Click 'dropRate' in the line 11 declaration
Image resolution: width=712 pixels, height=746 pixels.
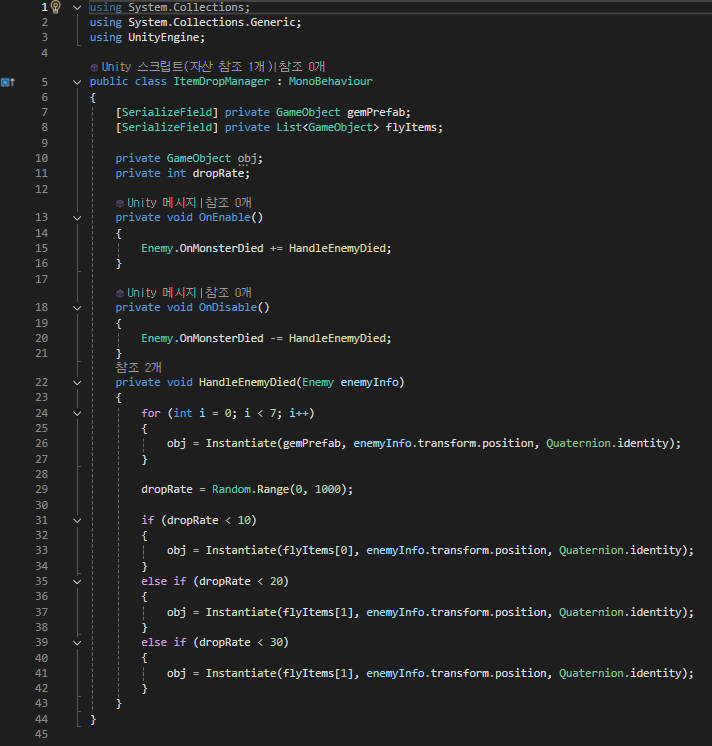218,173
